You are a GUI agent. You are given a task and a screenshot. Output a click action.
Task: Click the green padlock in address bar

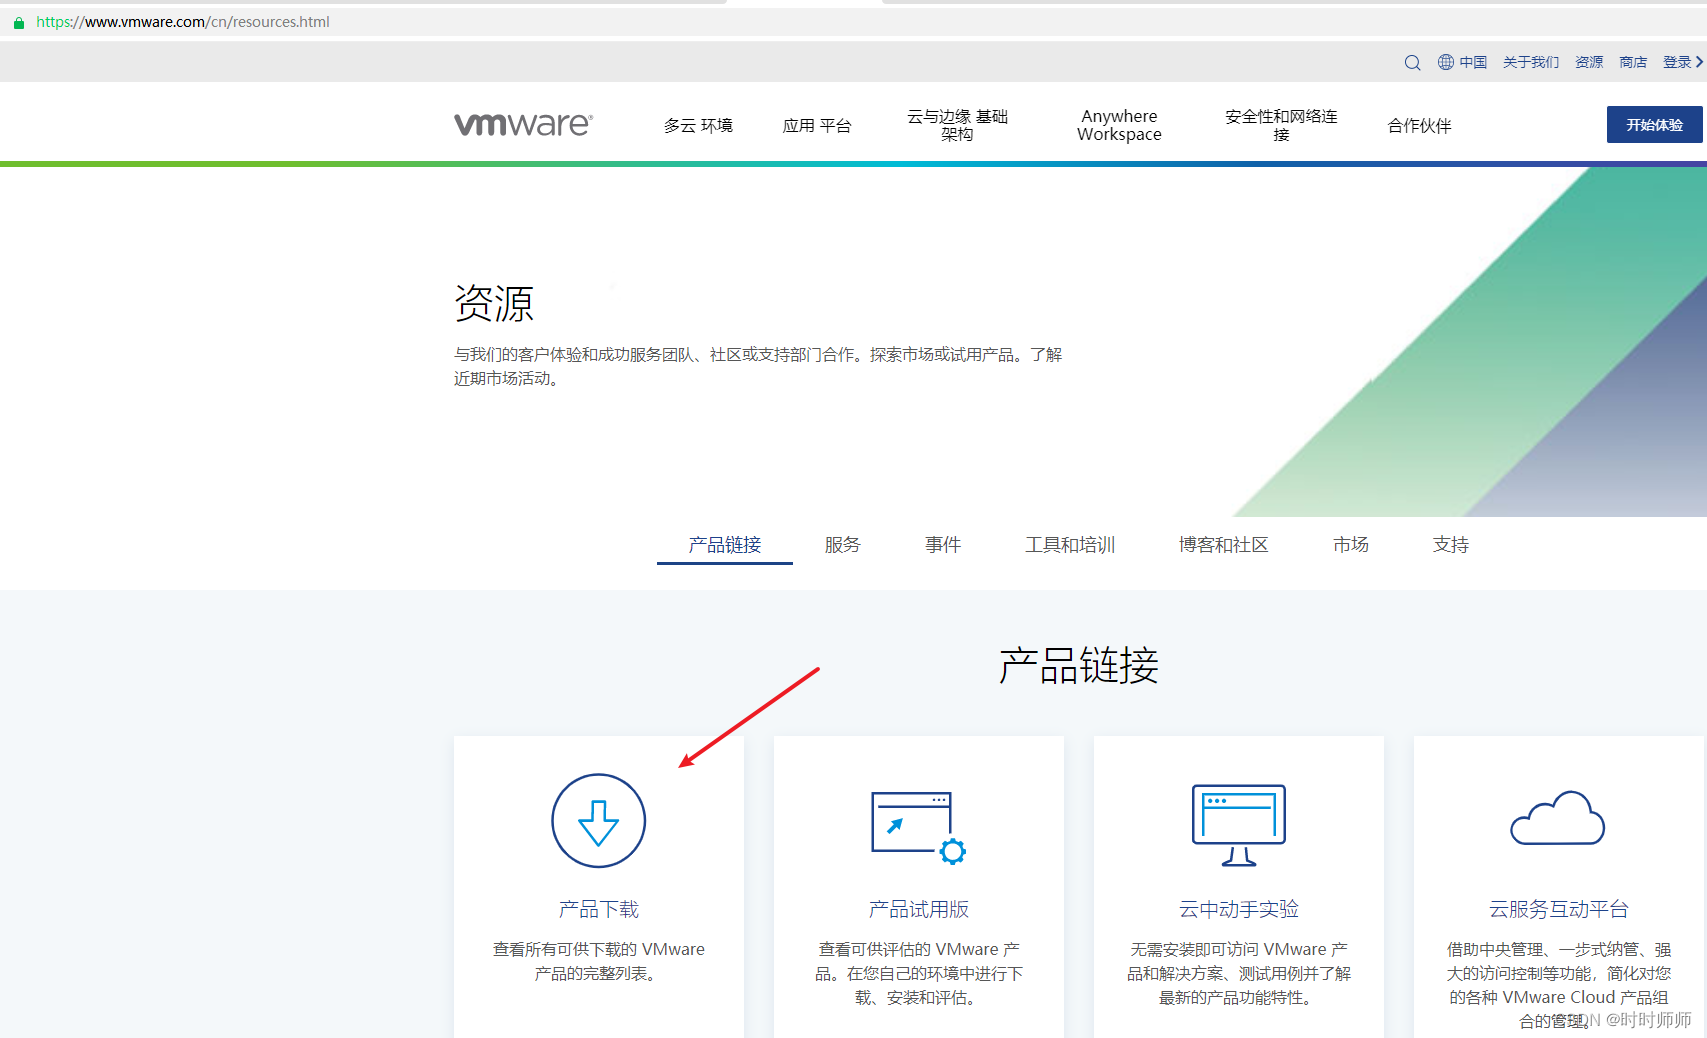click(18, 22)
